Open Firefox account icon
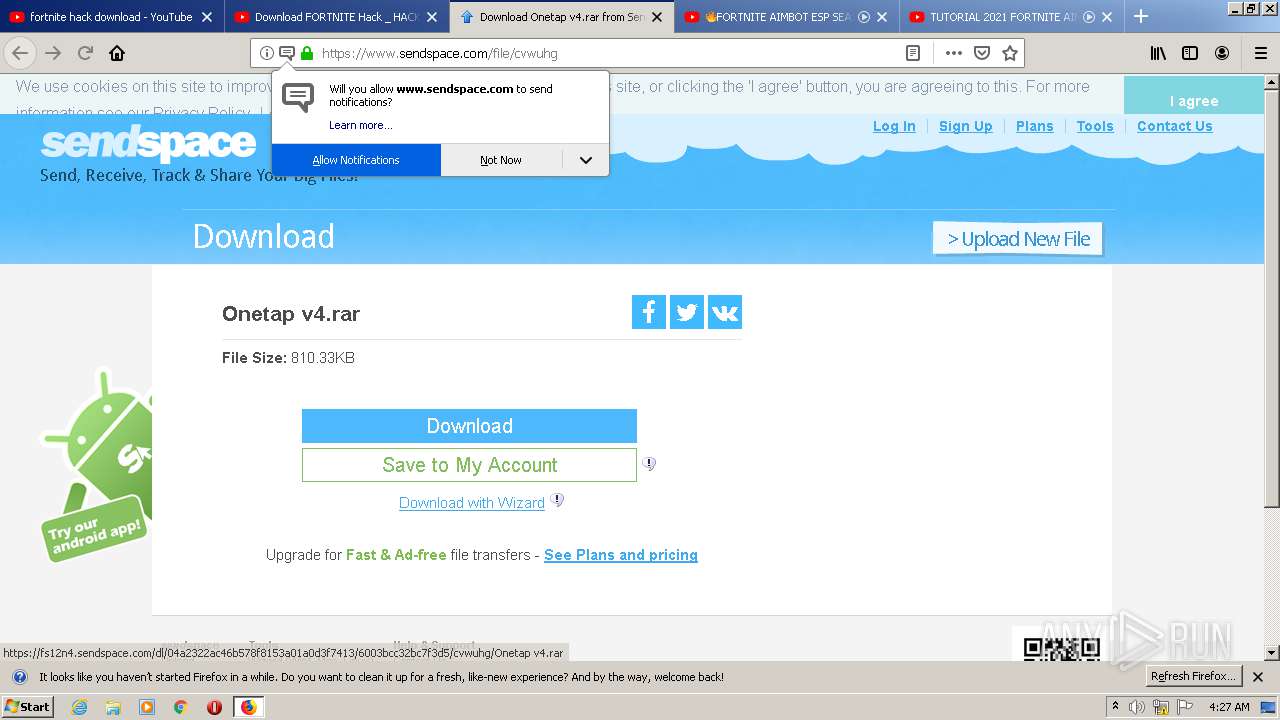1280x720 pixels. pos(1222,53)
